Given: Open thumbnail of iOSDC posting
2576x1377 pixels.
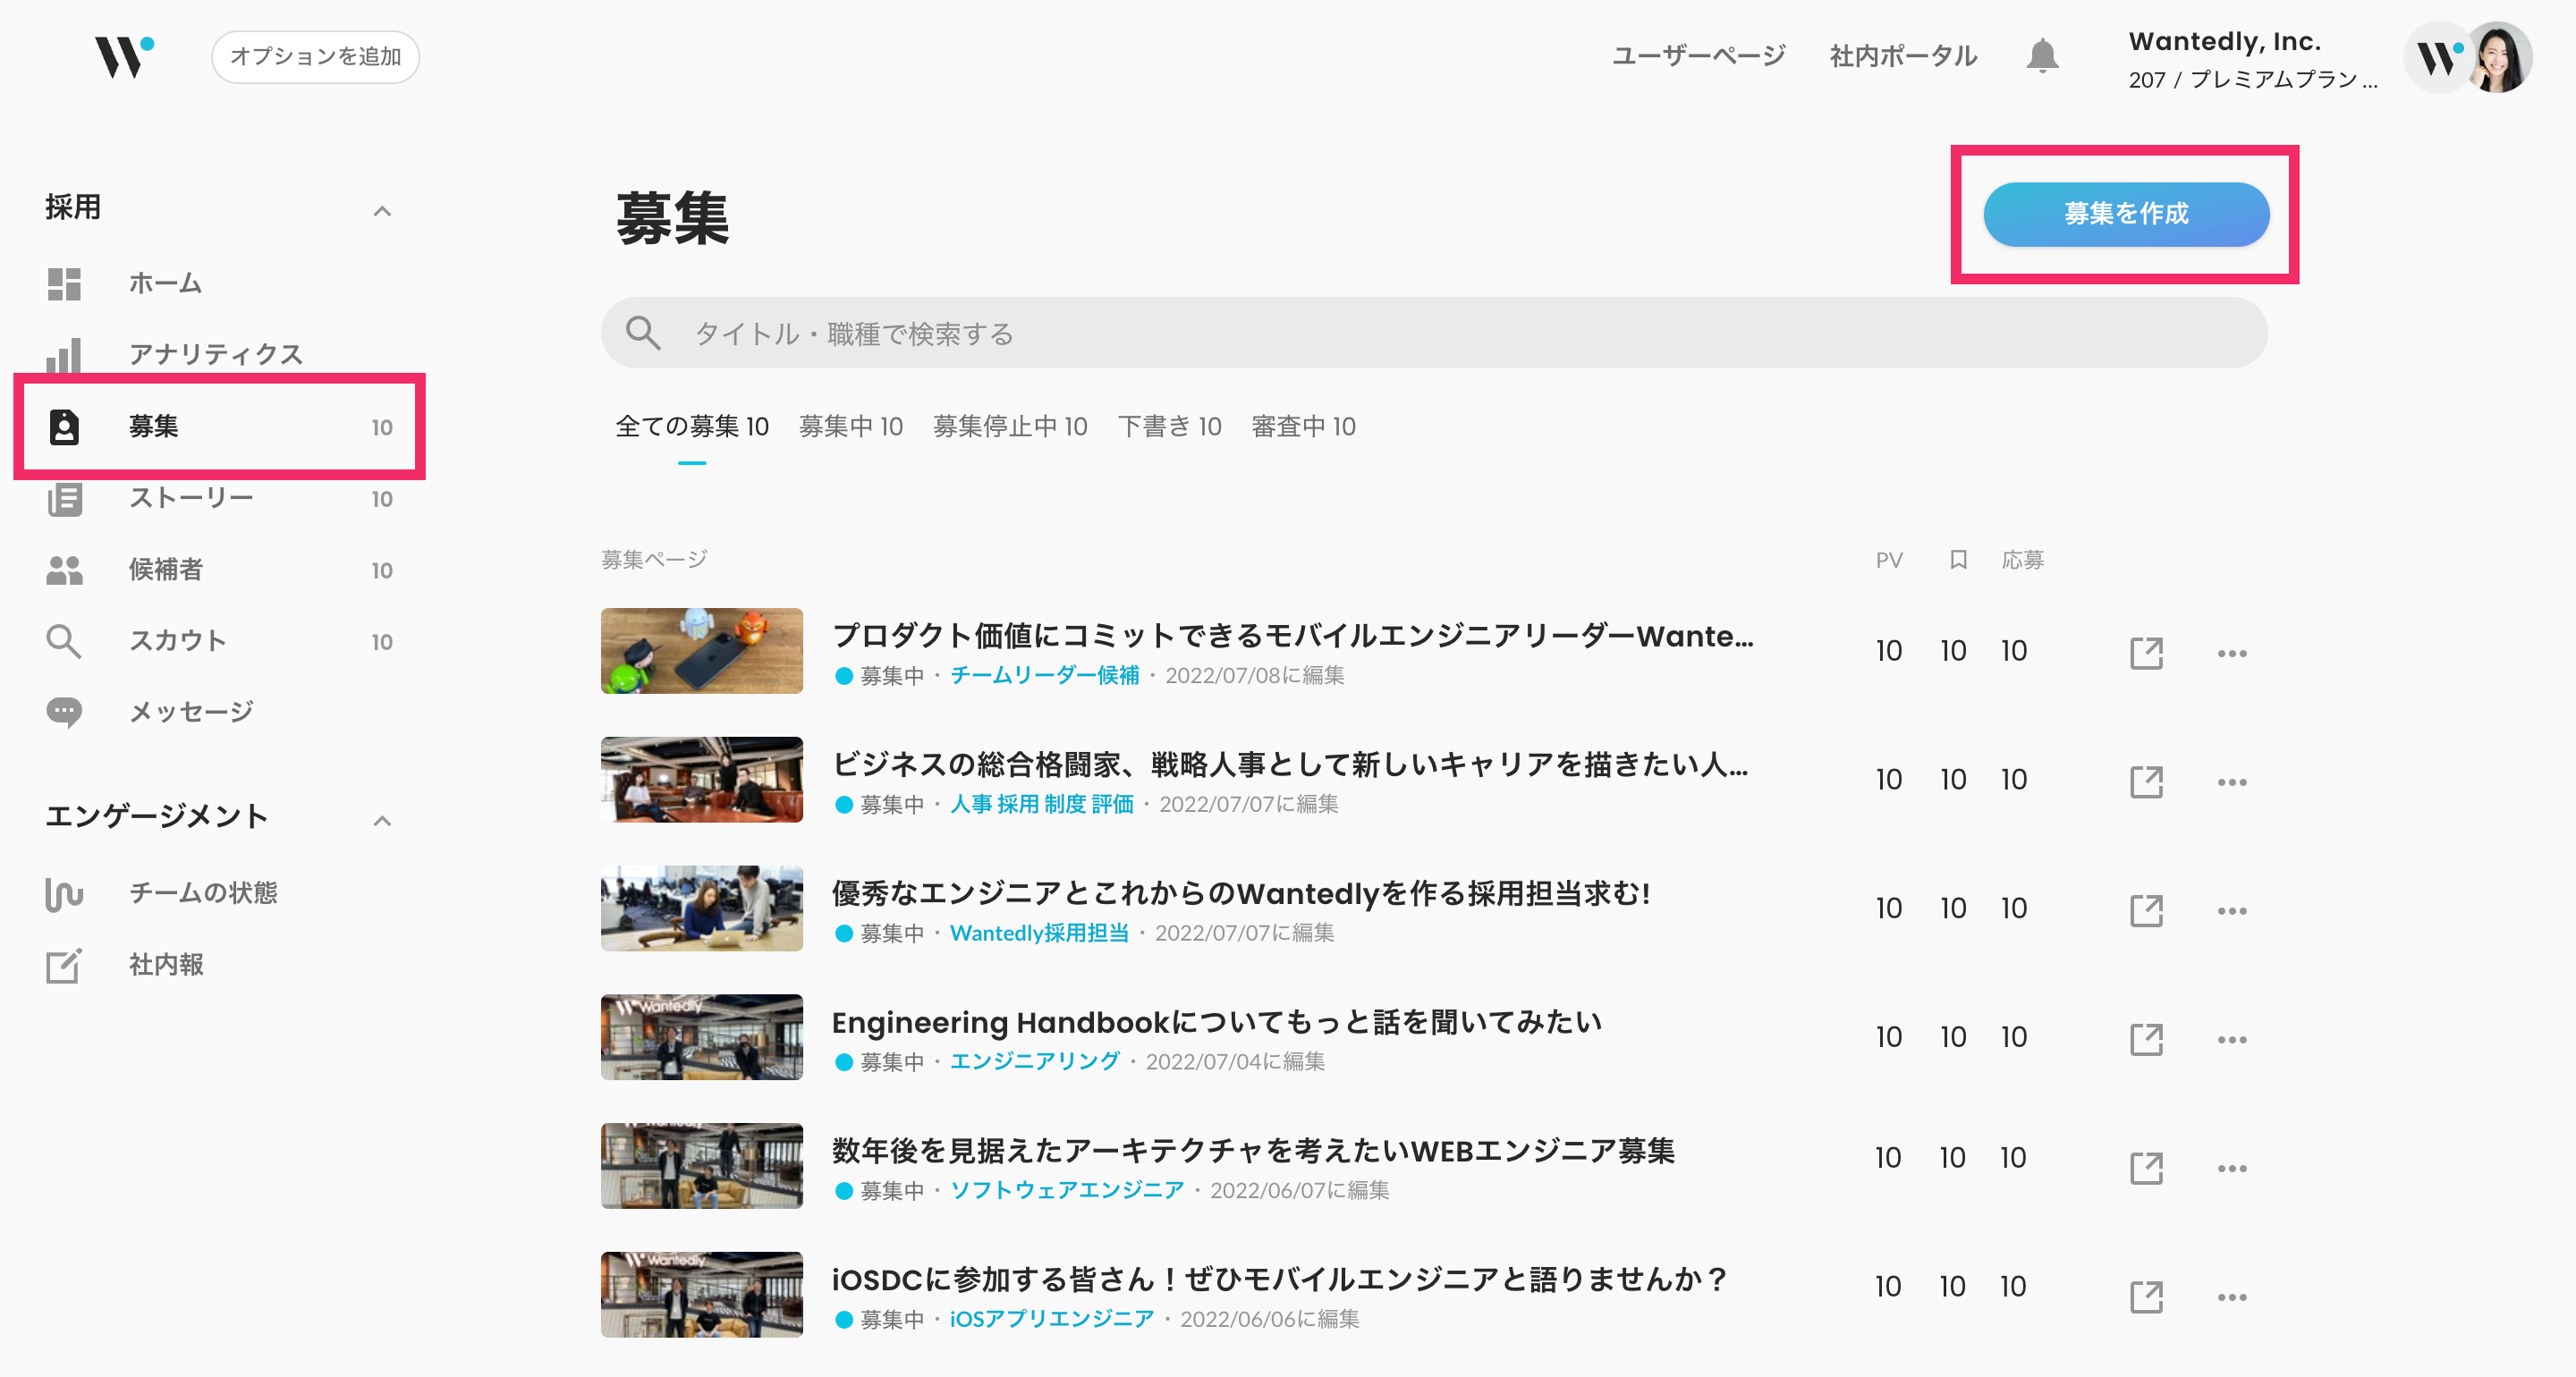Looking at the screenshot, I should [x=702, y=1295].
